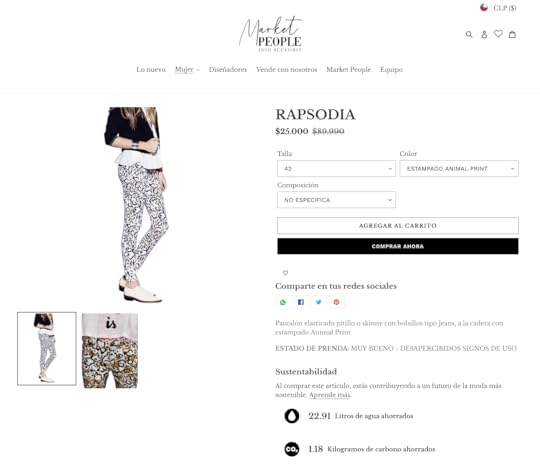Open the CLP currency selector
The height and width of the screenshot is (469, 540).
coord(498,8)
